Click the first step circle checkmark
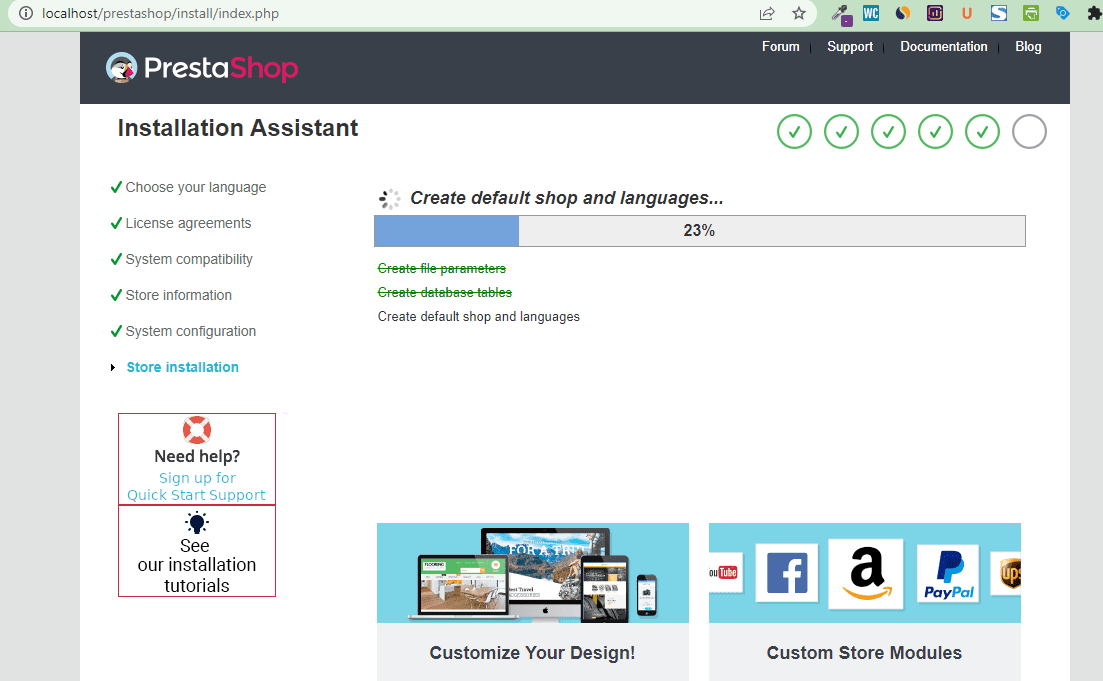 (x=794, y=132)
